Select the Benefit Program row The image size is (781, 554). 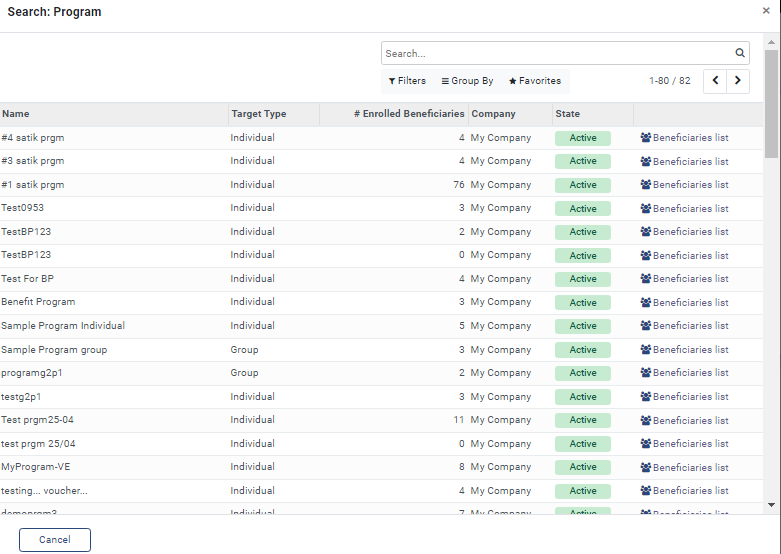381,302
